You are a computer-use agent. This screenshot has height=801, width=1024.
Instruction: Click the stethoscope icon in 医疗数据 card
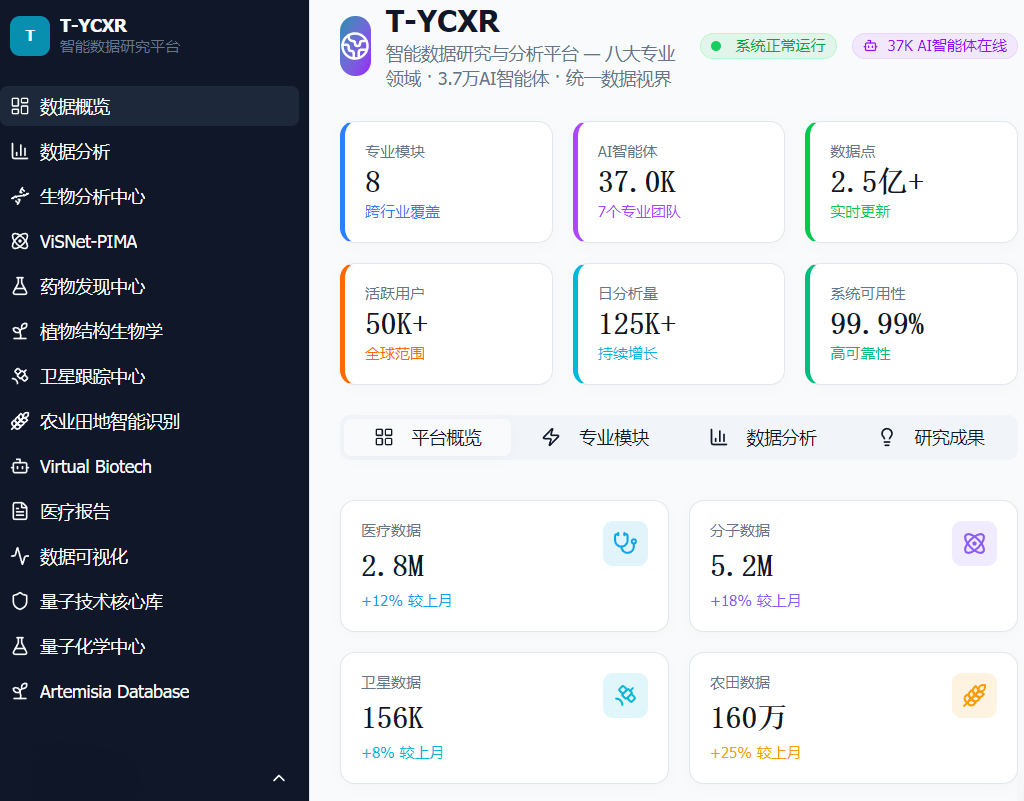[x=626, y=543]
